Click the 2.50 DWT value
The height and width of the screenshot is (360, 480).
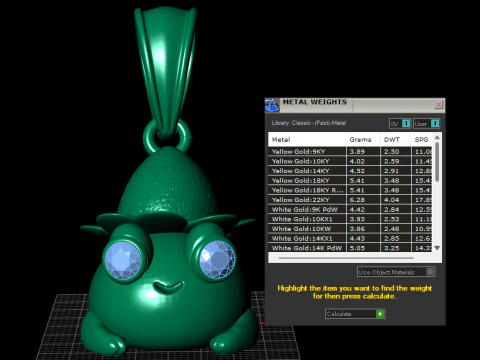pyautogui.click(x=391, y=151)
